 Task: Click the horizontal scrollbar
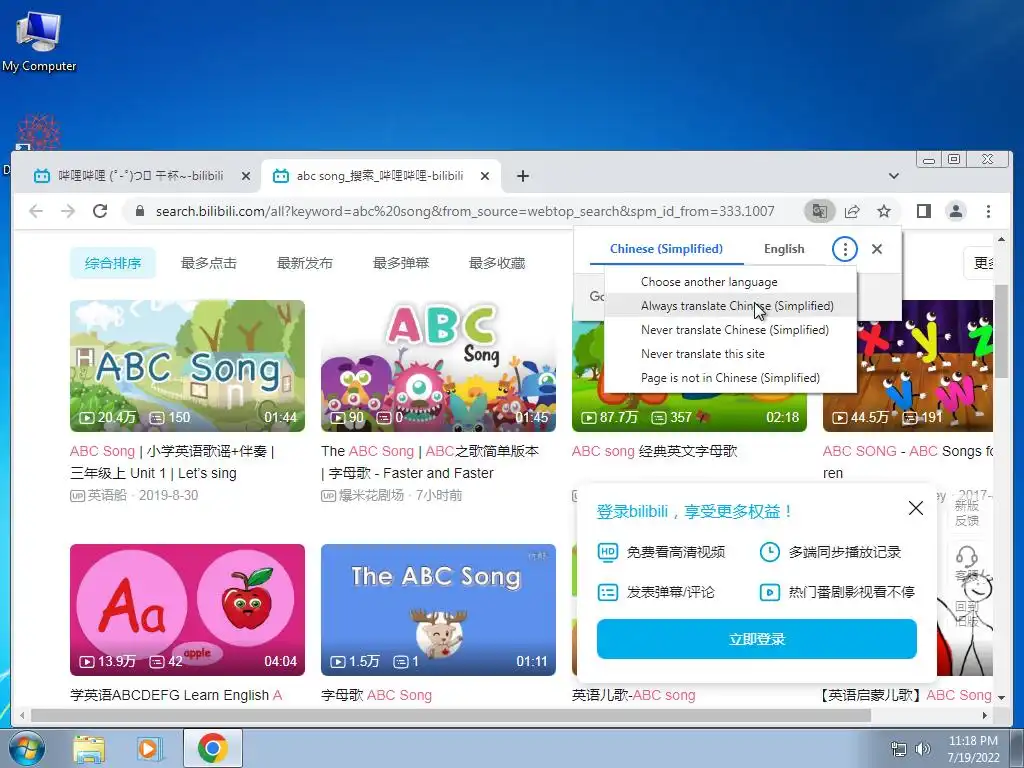[x=451, y=715]
